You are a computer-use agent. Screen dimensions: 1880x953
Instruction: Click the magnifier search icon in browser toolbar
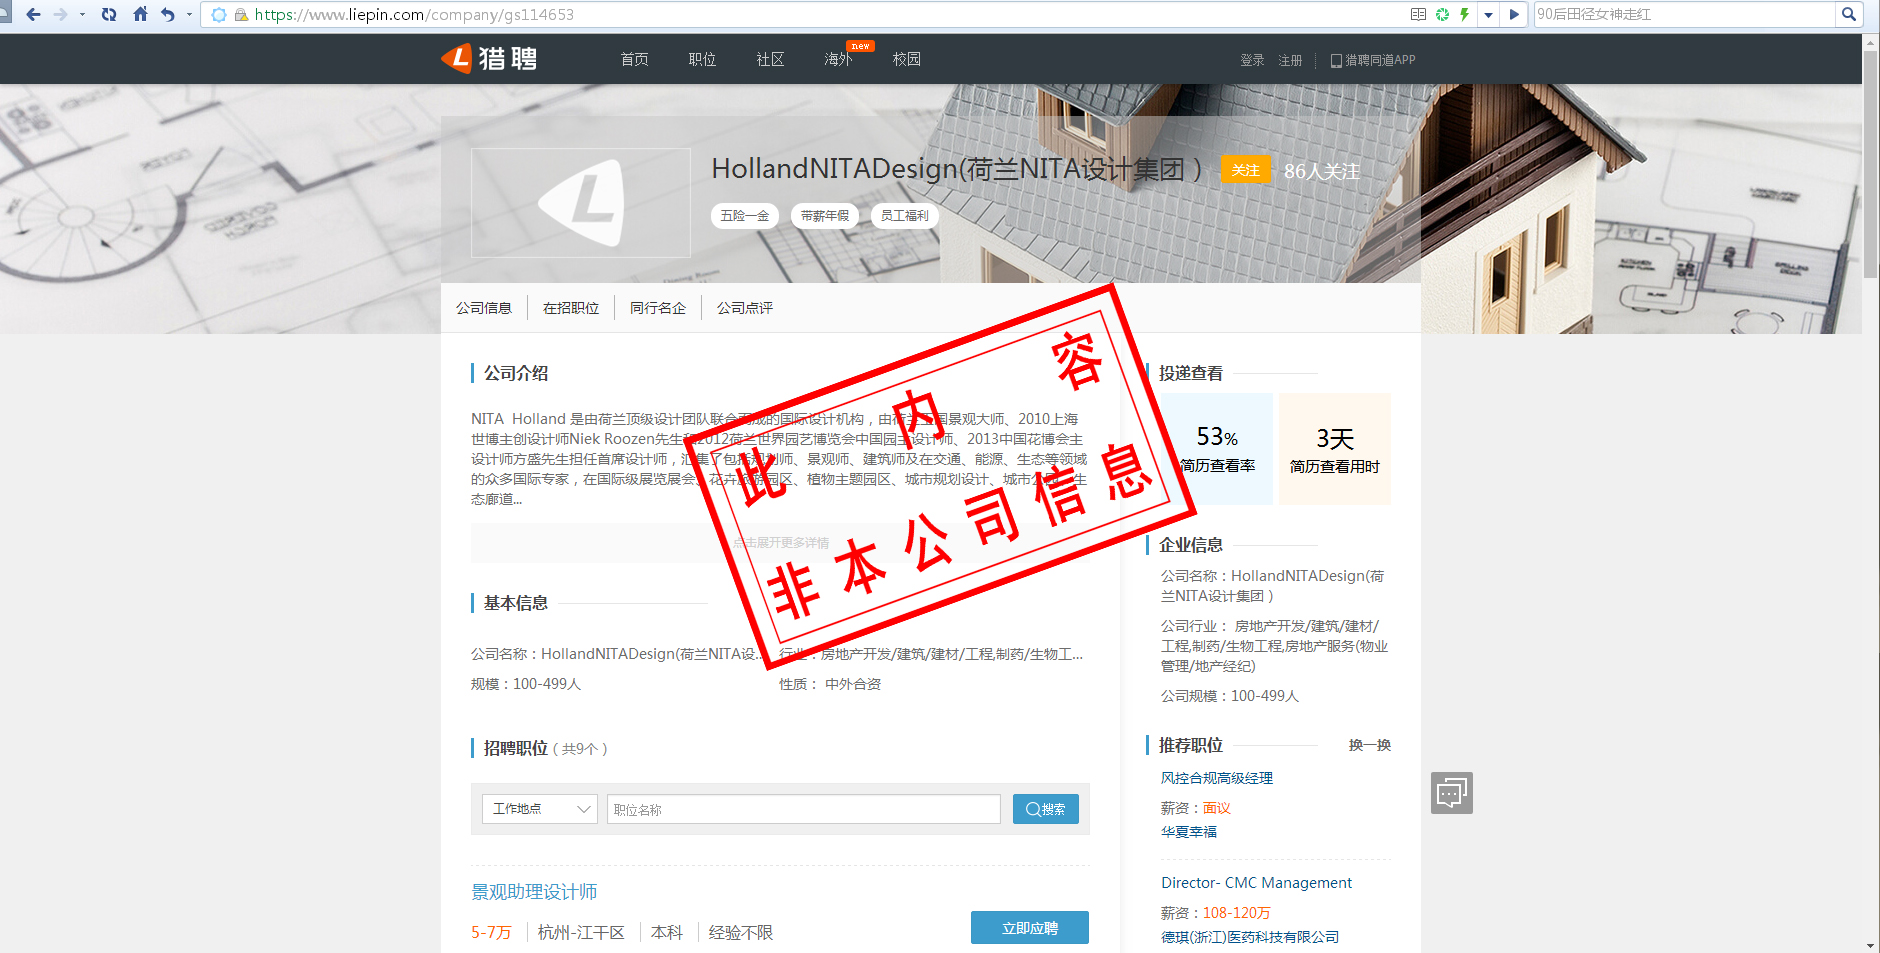point(1849,14)
